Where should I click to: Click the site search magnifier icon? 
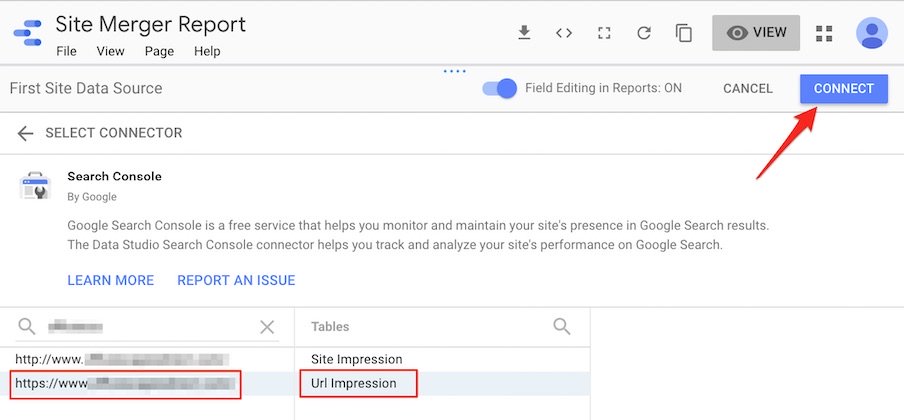pos(27,327)
